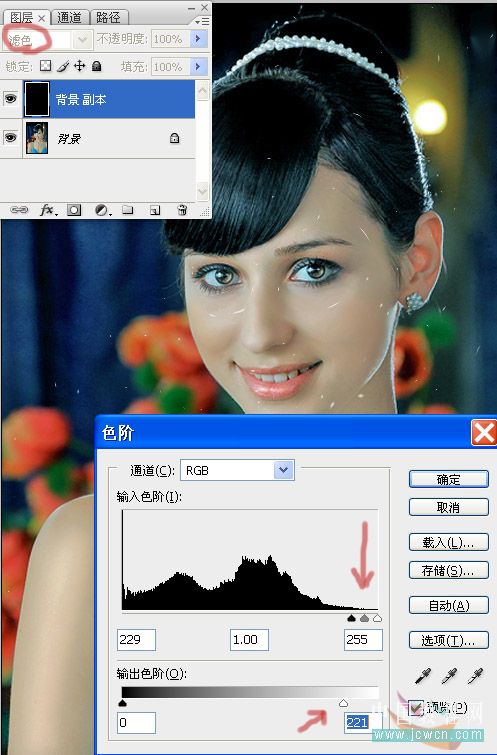This screenshot has height=755, width=497.
Task: Lock all padlock icon
Action: point(96,65)
